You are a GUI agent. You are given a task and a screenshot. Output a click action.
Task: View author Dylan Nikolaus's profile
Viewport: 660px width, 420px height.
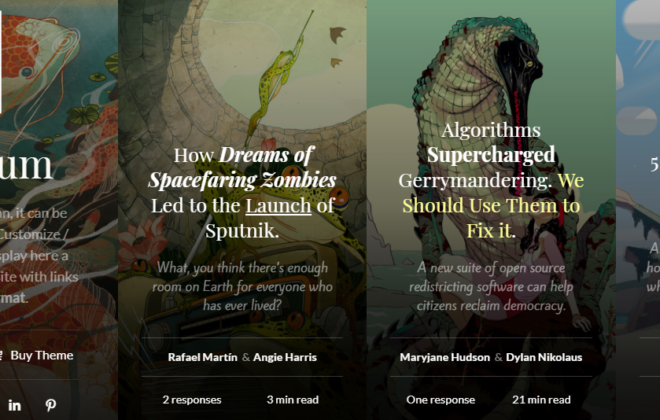coord(544,357)
